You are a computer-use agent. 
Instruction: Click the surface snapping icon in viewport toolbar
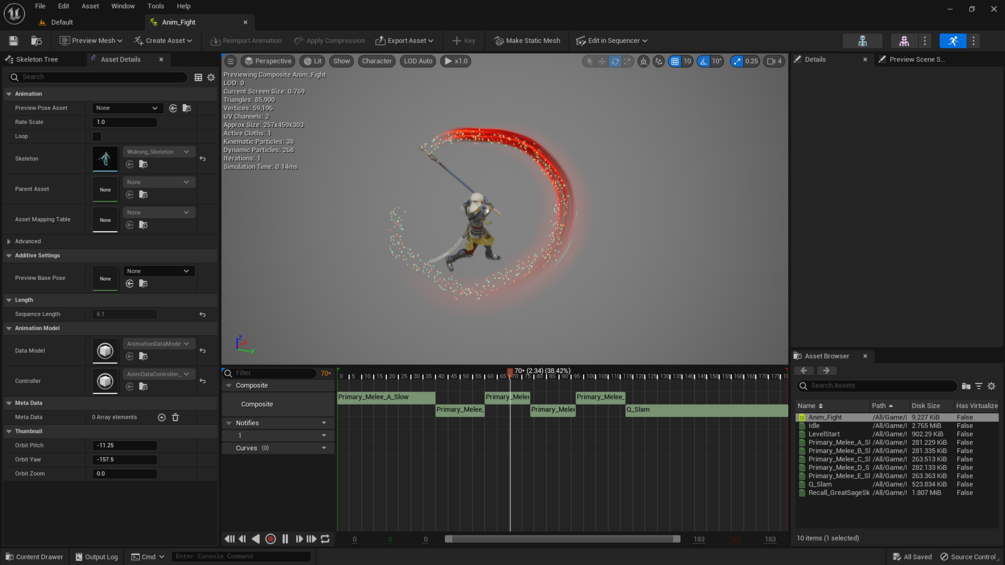659,61
